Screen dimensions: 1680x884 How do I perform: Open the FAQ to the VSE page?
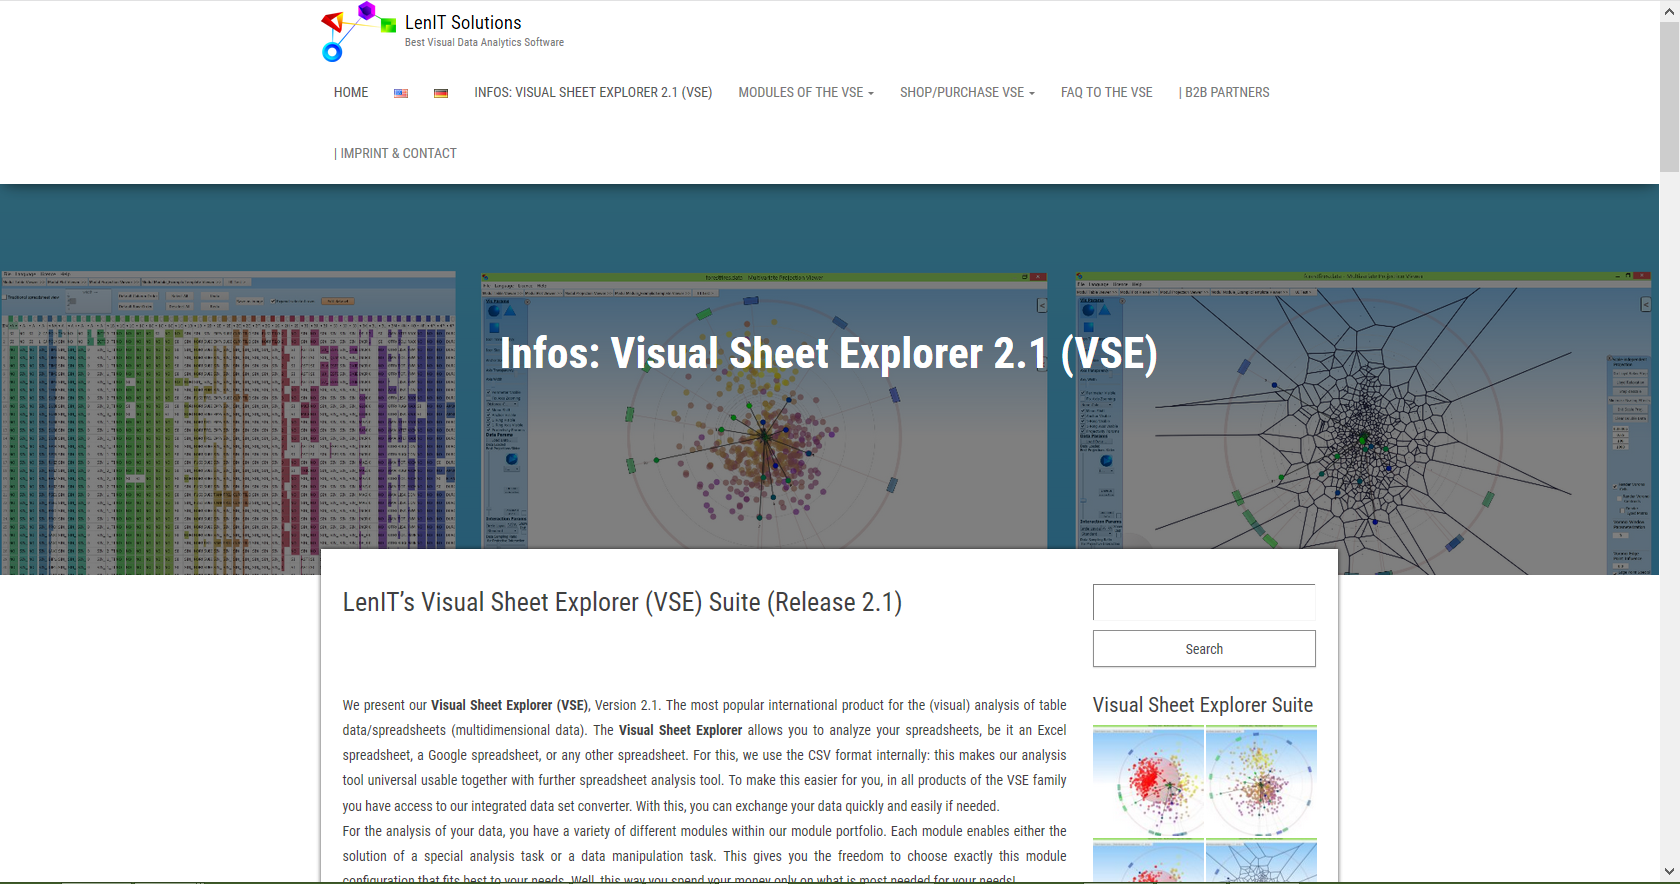(1106, 93)
